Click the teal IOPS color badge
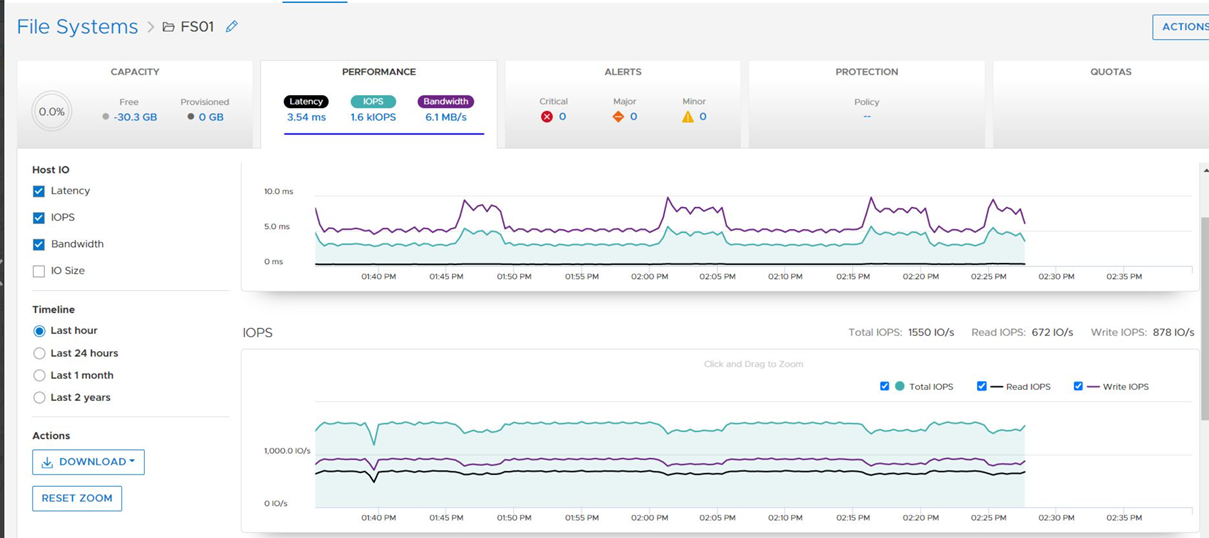Screen dimensions: 1209x538 tap(373, 101)
